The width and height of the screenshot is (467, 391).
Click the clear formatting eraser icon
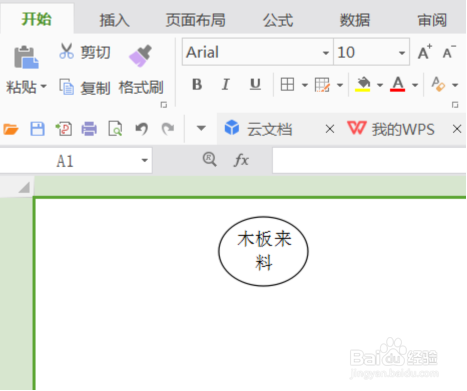(438, 84)
